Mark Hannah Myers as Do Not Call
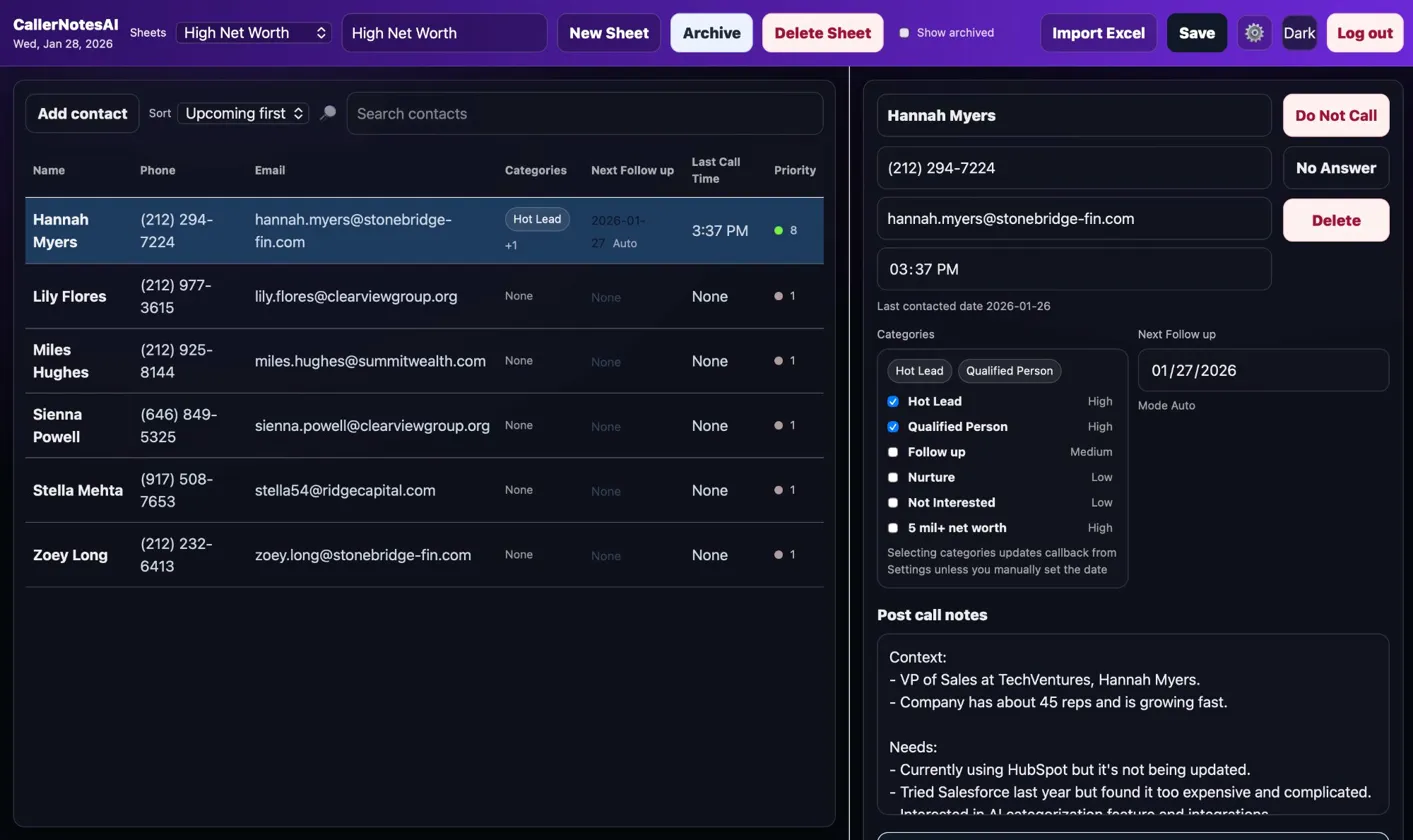1413x840 pixels. click(1335, 115)
